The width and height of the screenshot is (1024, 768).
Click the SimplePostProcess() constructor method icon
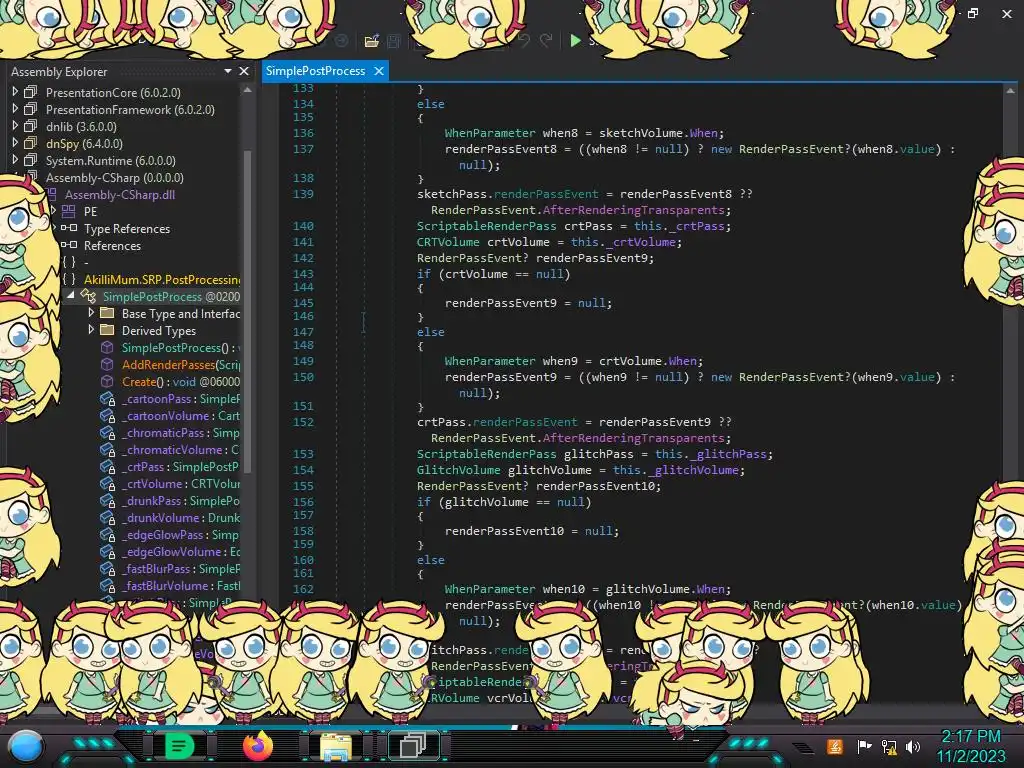click(107, 347)
